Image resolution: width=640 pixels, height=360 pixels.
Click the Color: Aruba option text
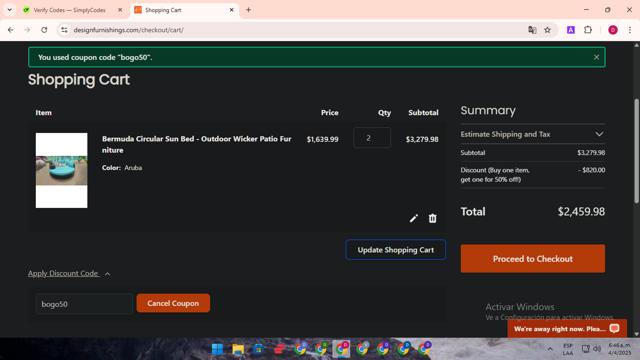(122, 168)
